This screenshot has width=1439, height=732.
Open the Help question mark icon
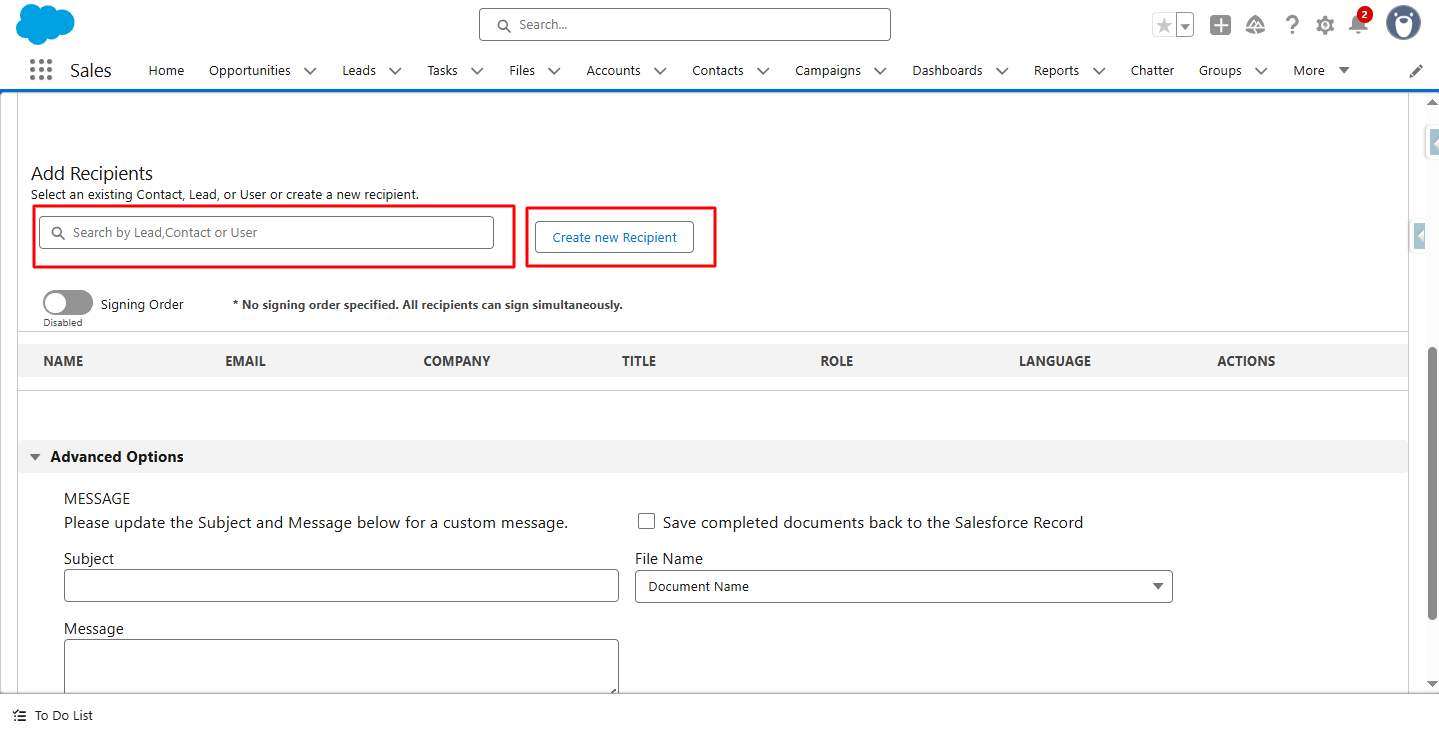click(x=1292, y=25)
